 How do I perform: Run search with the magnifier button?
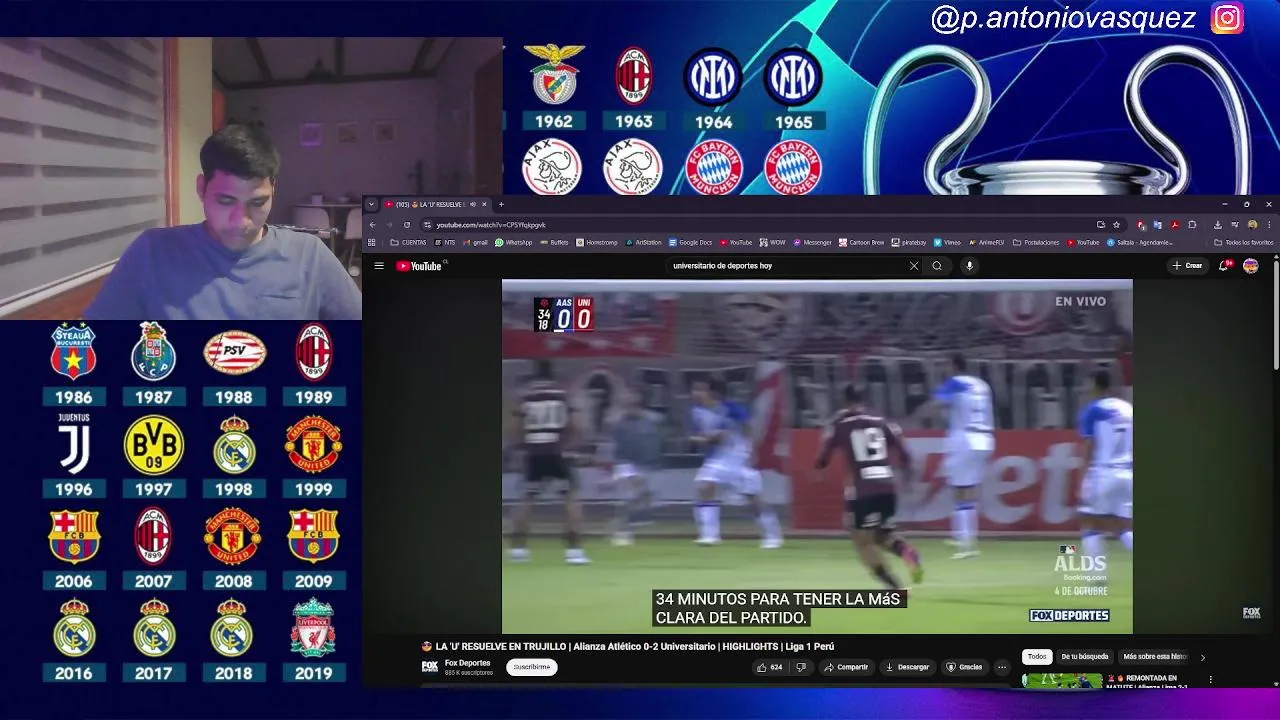click(x=937, y=266)
